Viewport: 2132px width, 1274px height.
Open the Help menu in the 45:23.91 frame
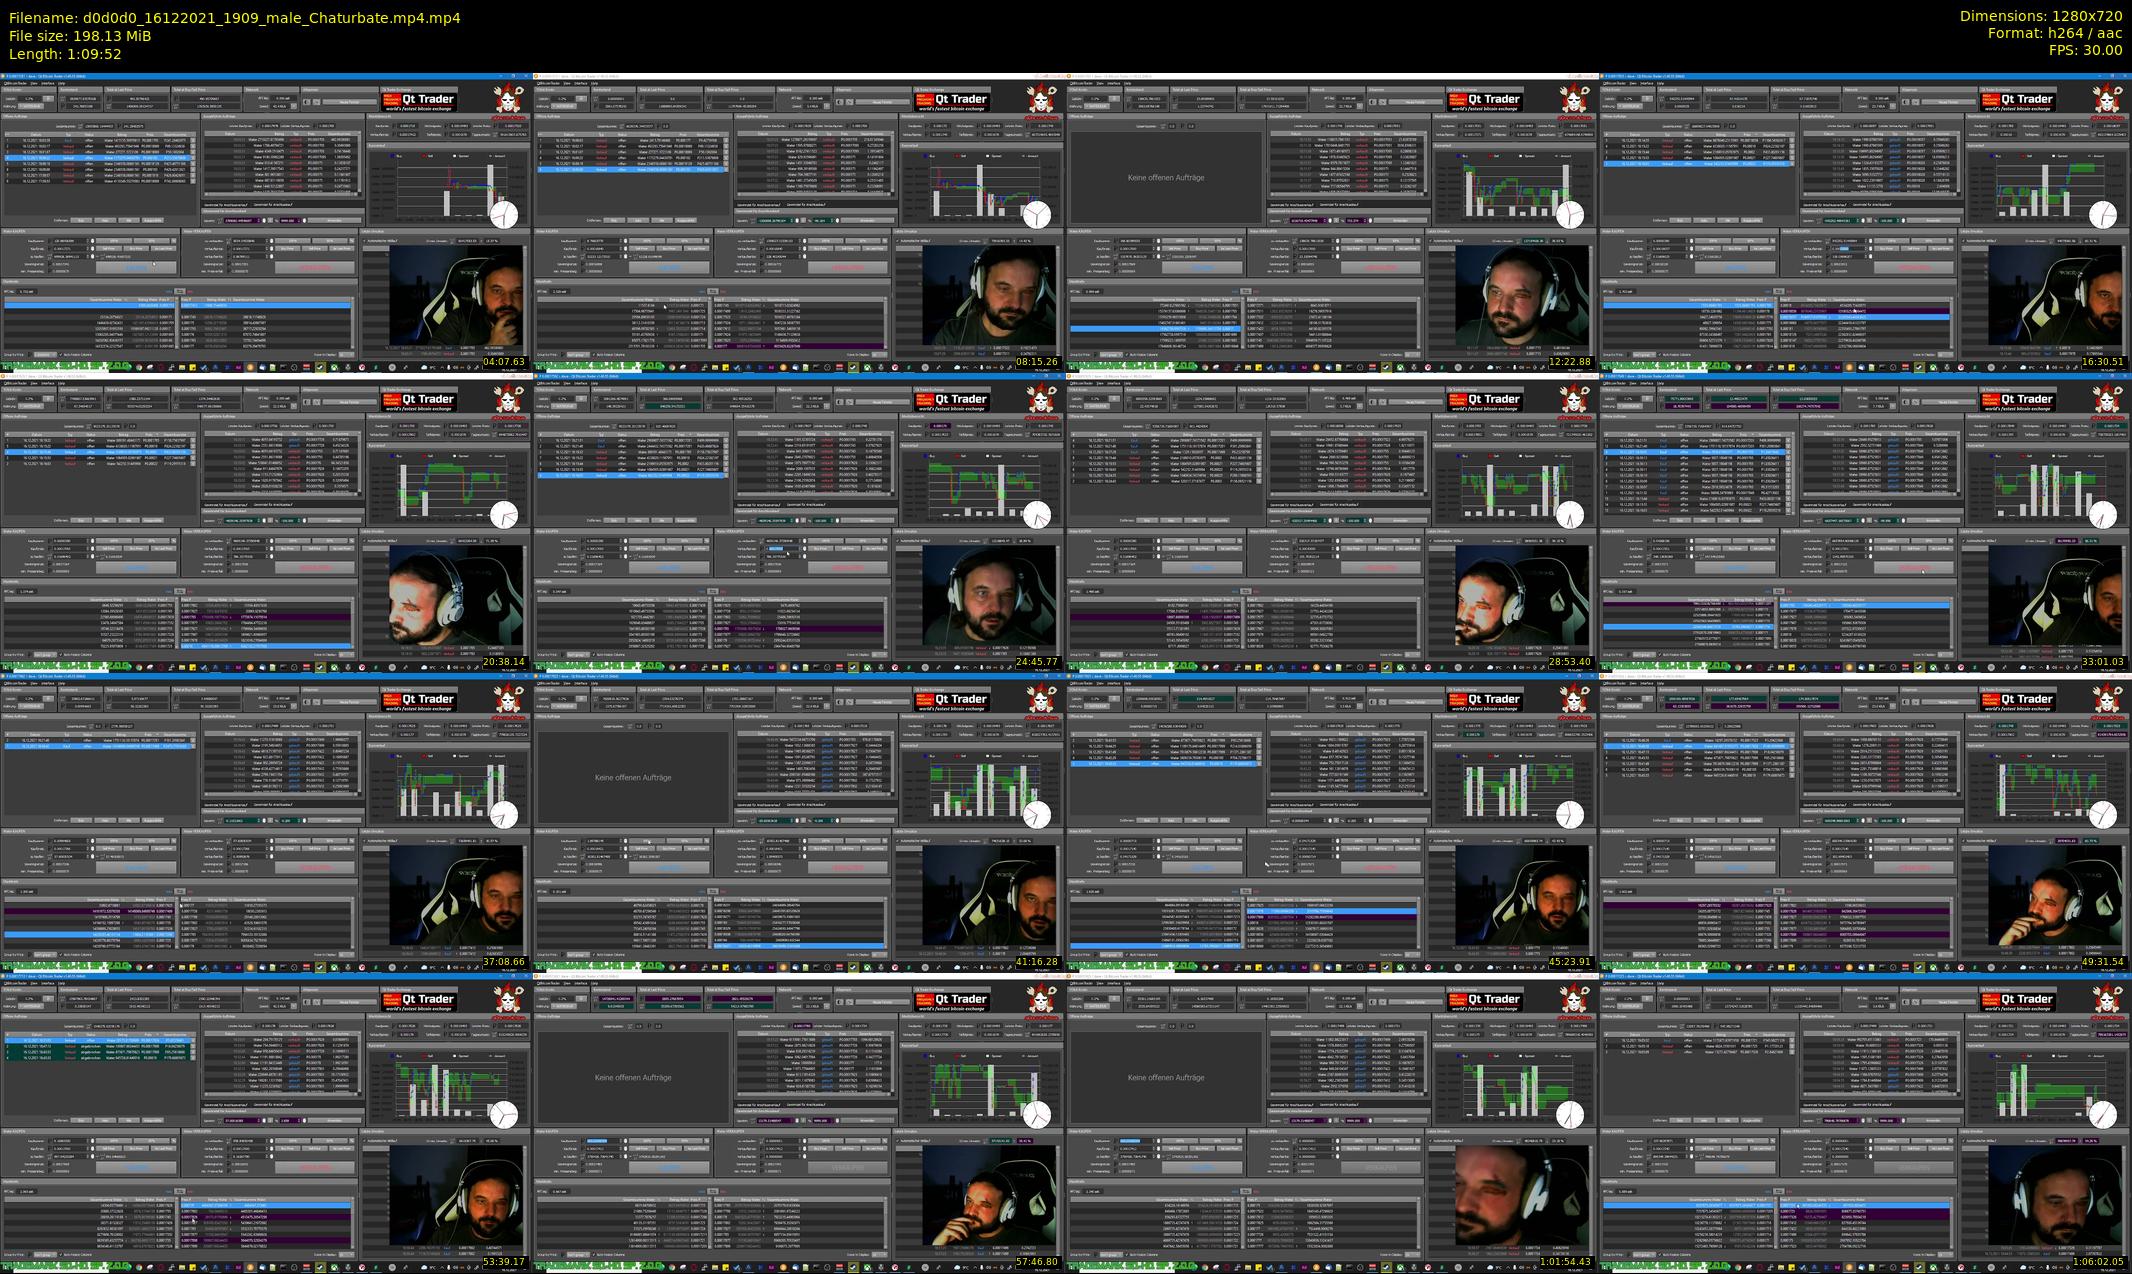point(1129,683)
